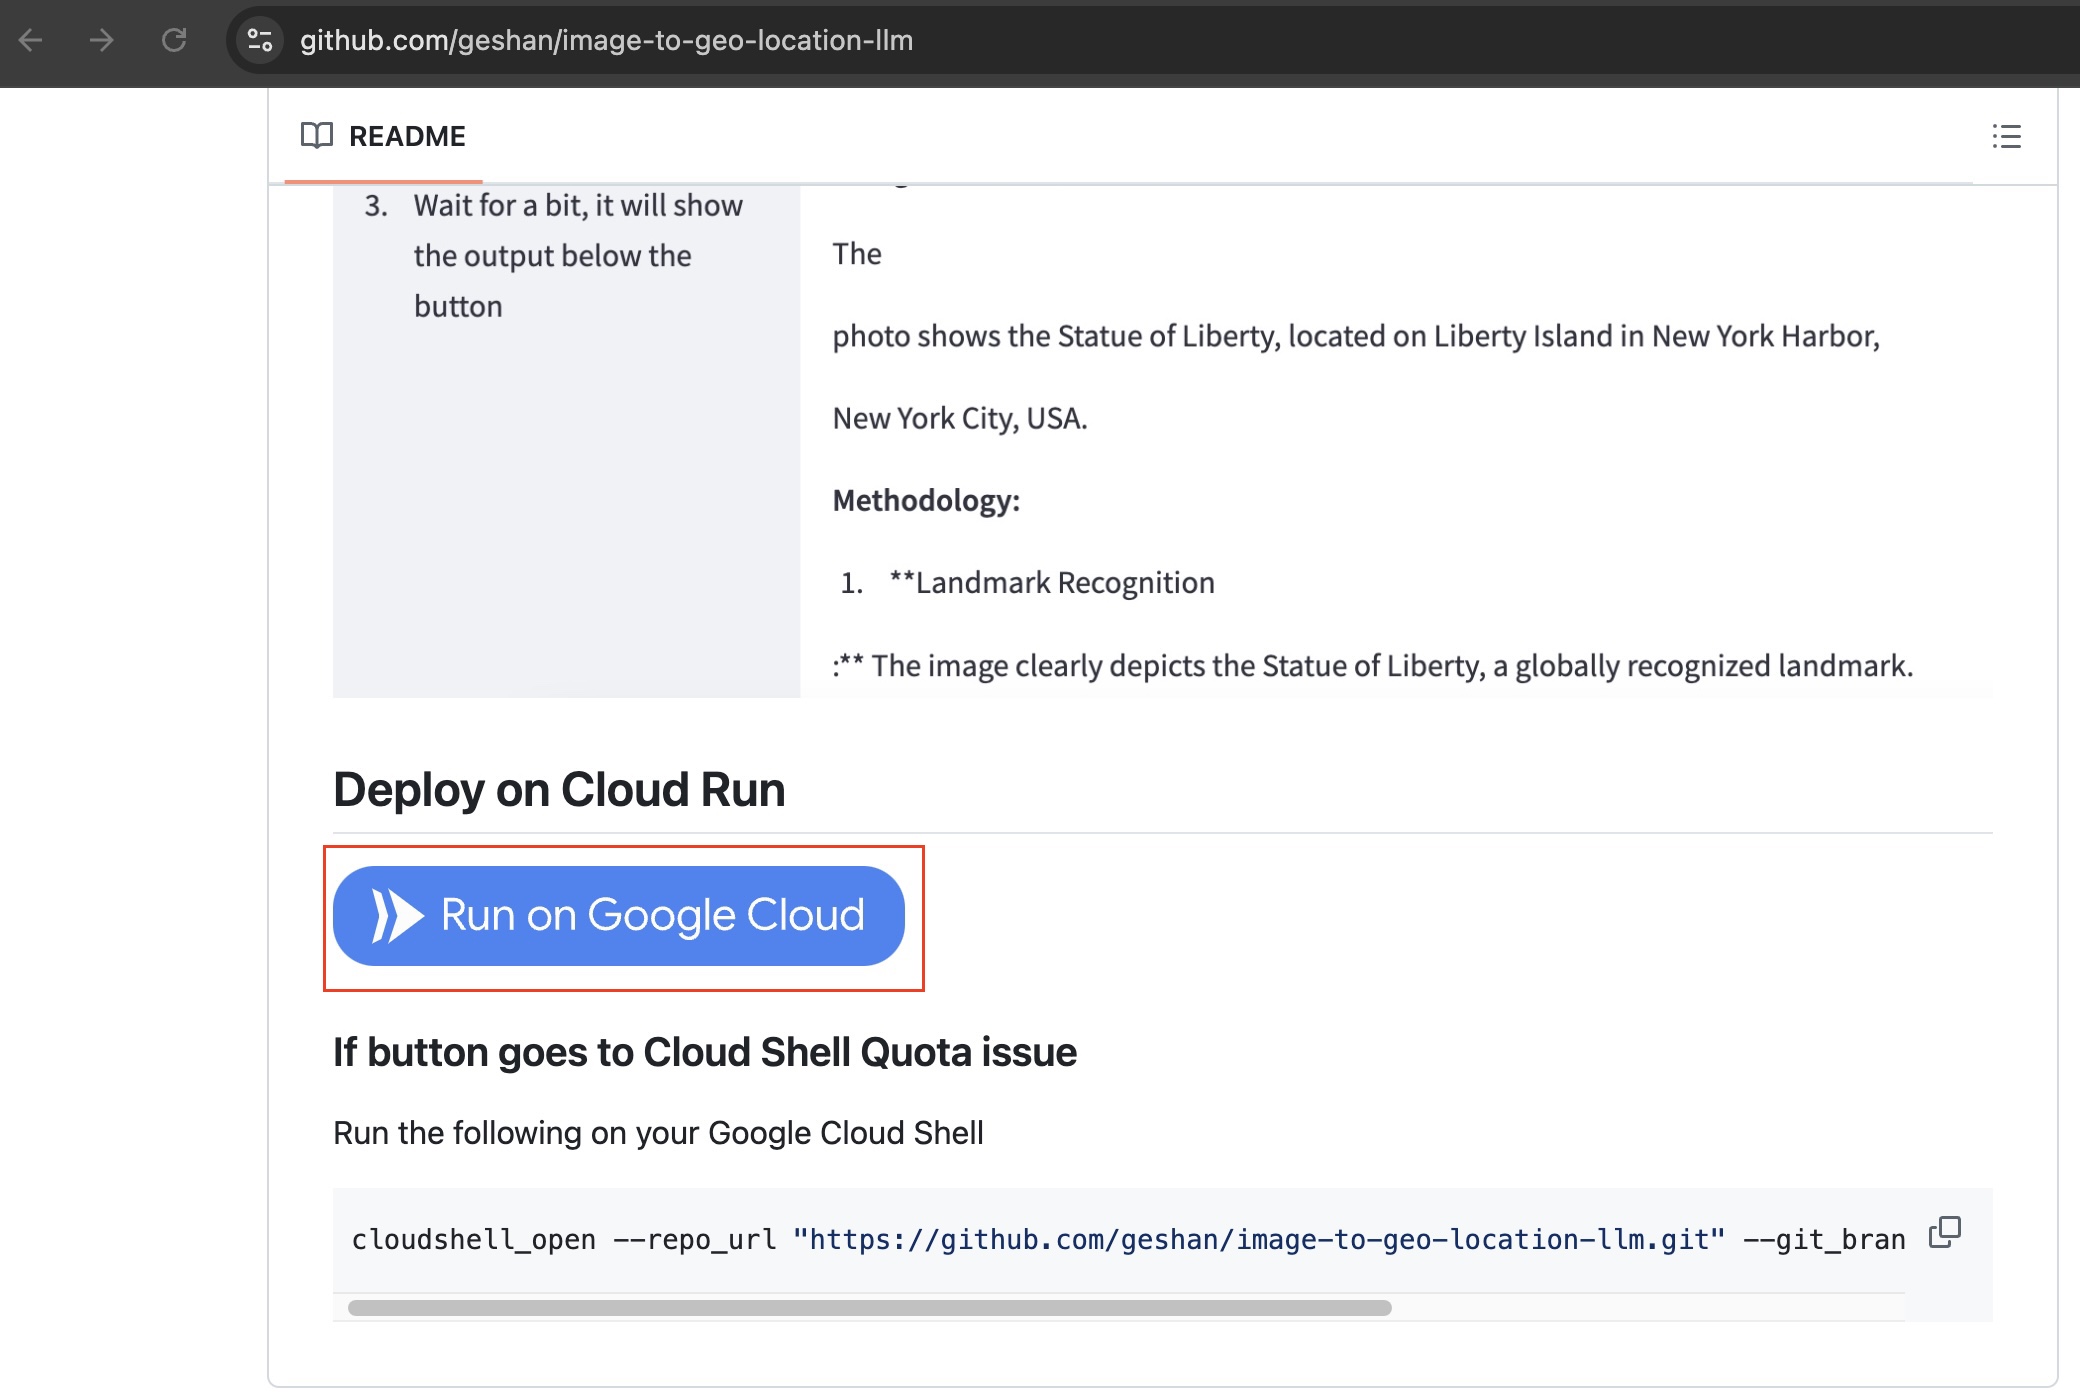This screenshot has height=1400, width=2080.
Task: Open the README outline list icon
Action: (2007, 137)
